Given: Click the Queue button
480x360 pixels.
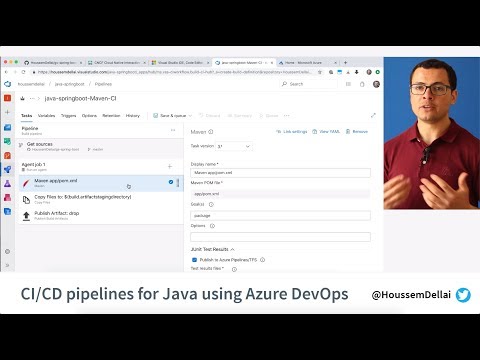Looking at the screenshot, I should click(x=269, y=116).
